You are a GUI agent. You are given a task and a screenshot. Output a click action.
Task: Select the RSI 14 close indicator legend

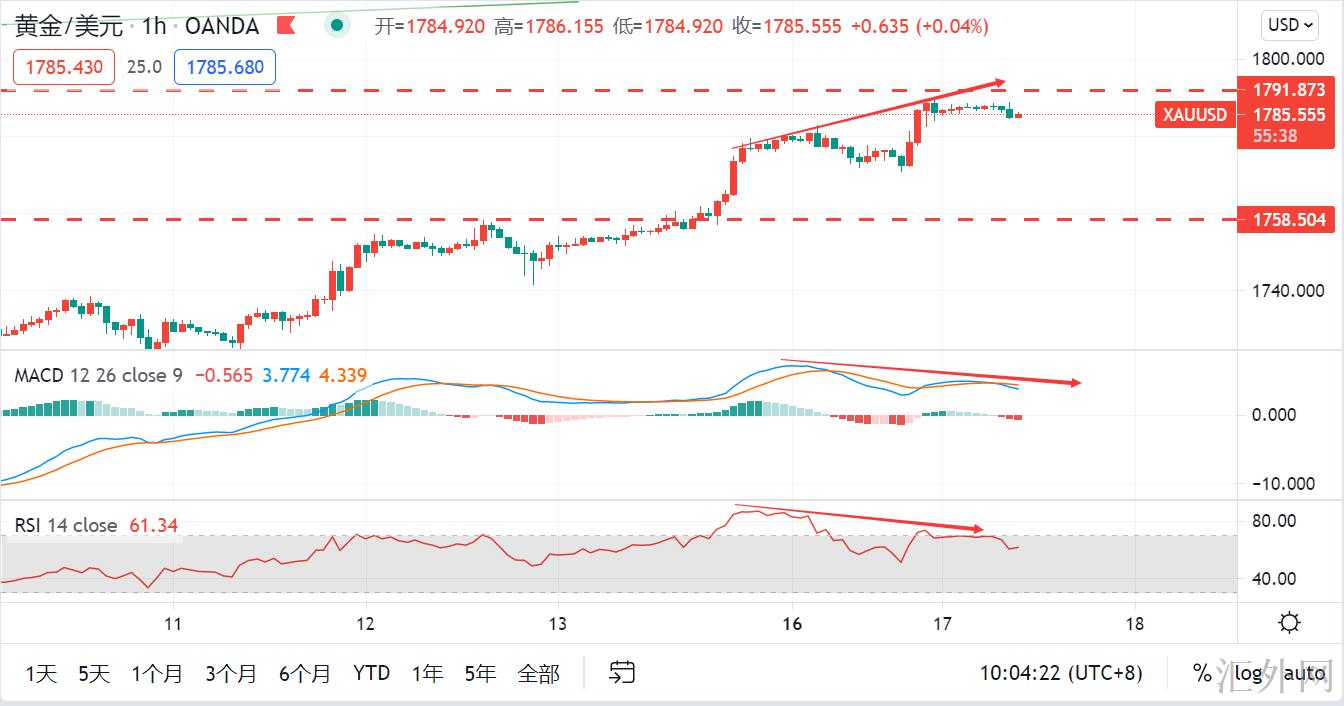point(66,525)
